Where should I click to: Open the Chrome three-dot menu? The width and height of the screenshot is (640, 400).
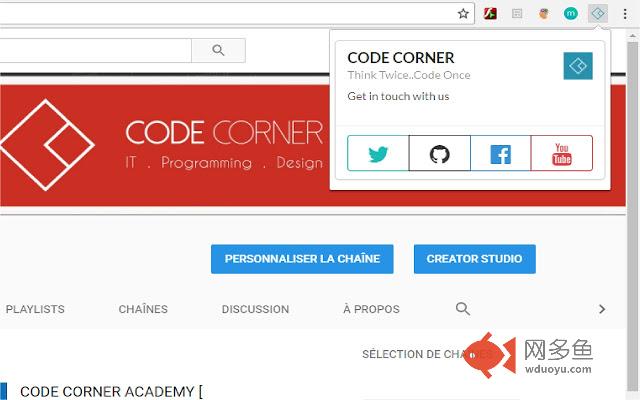click(x=625, y=14)
